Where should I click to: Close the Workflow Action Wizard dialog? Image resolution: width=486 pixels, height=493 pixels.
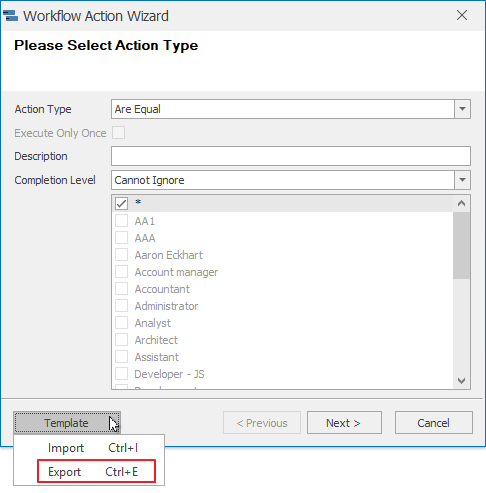click(462, 15)
